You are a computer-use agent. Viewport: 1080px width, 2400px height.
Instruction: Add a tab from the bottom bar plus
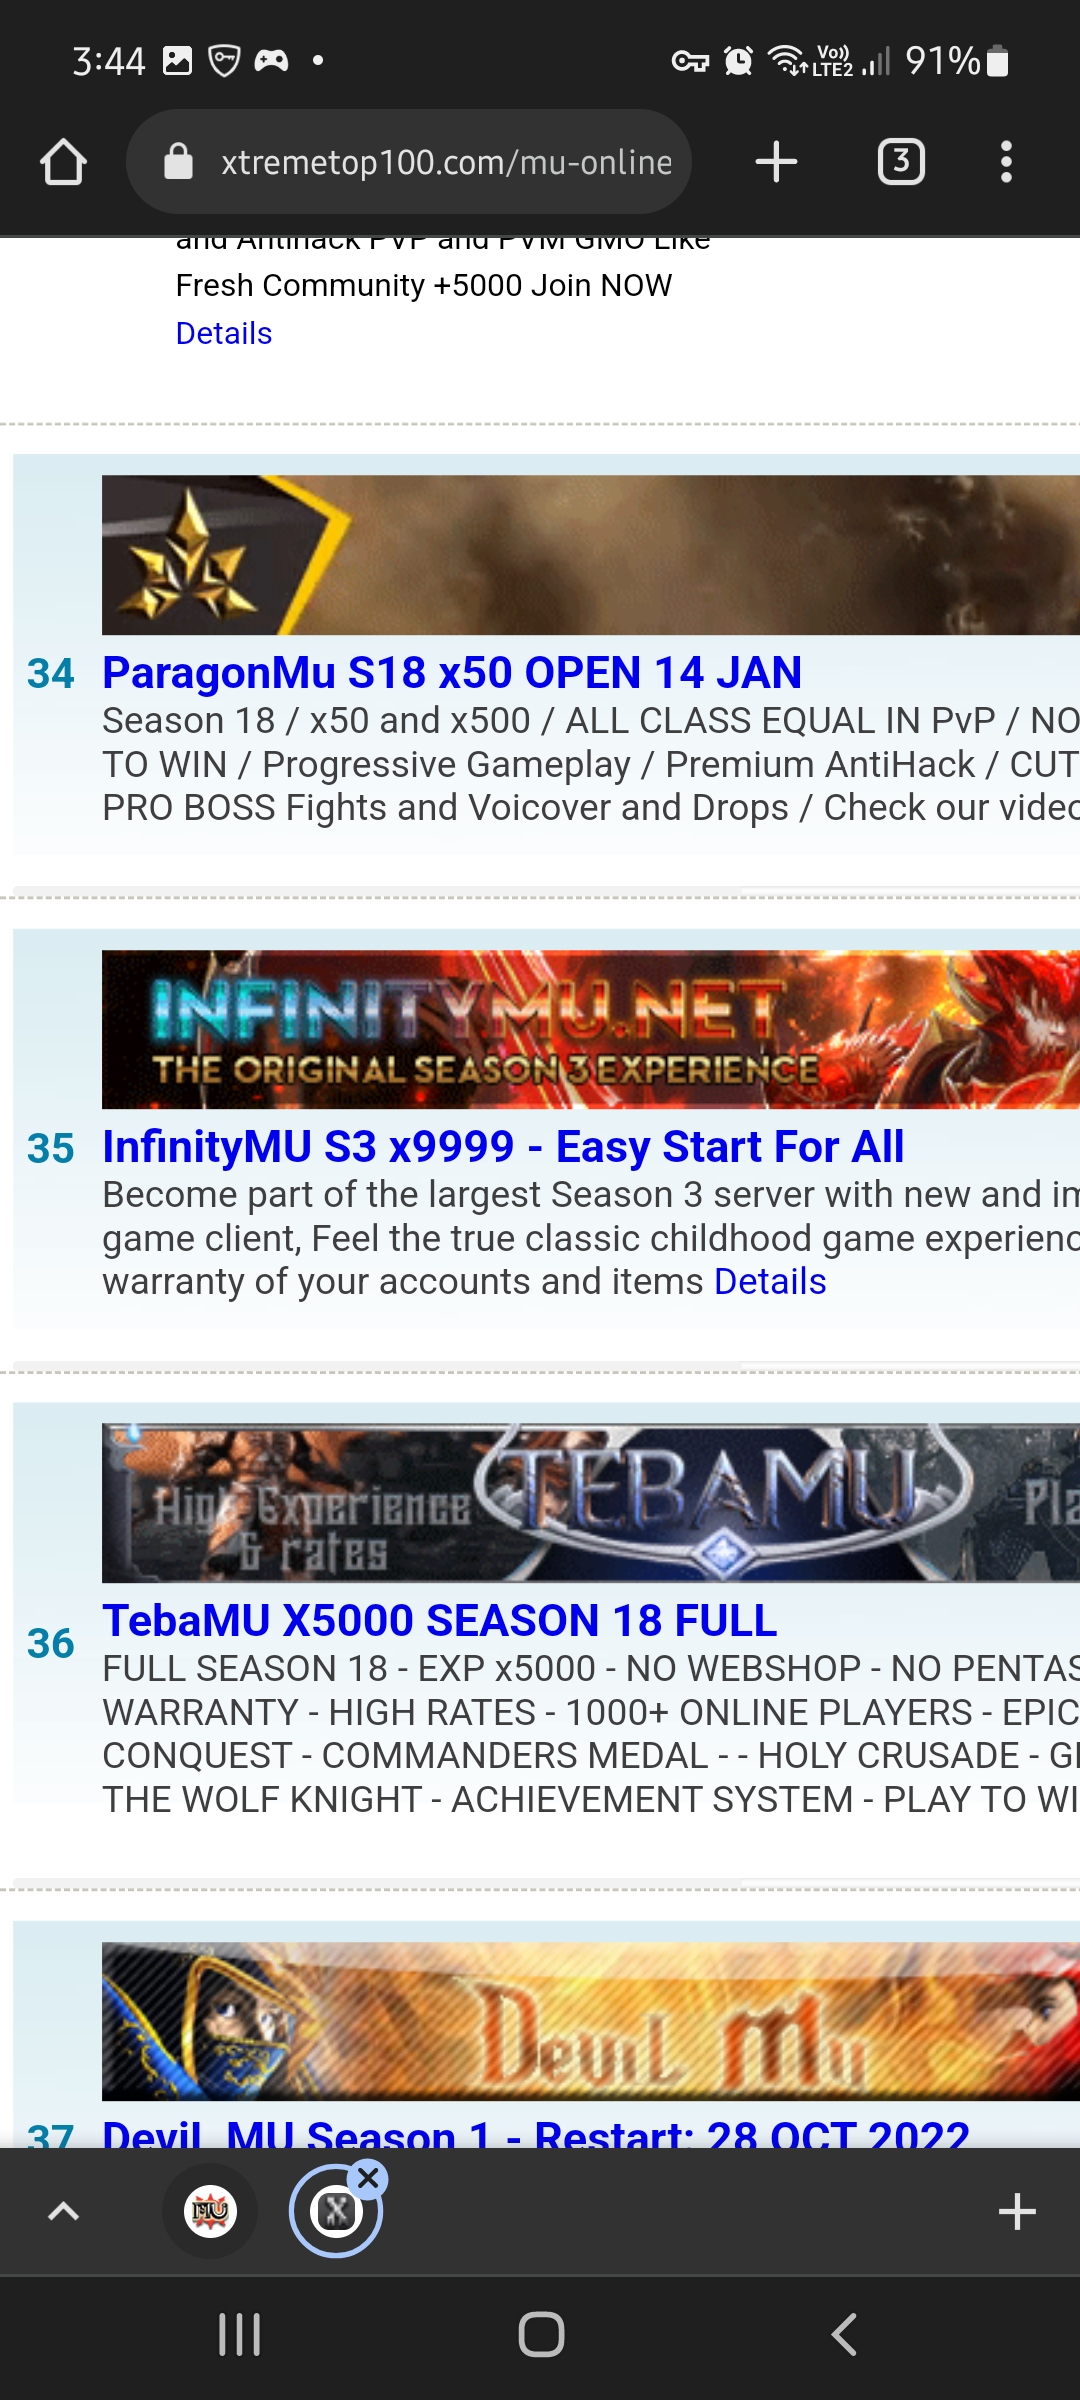1017,2211
